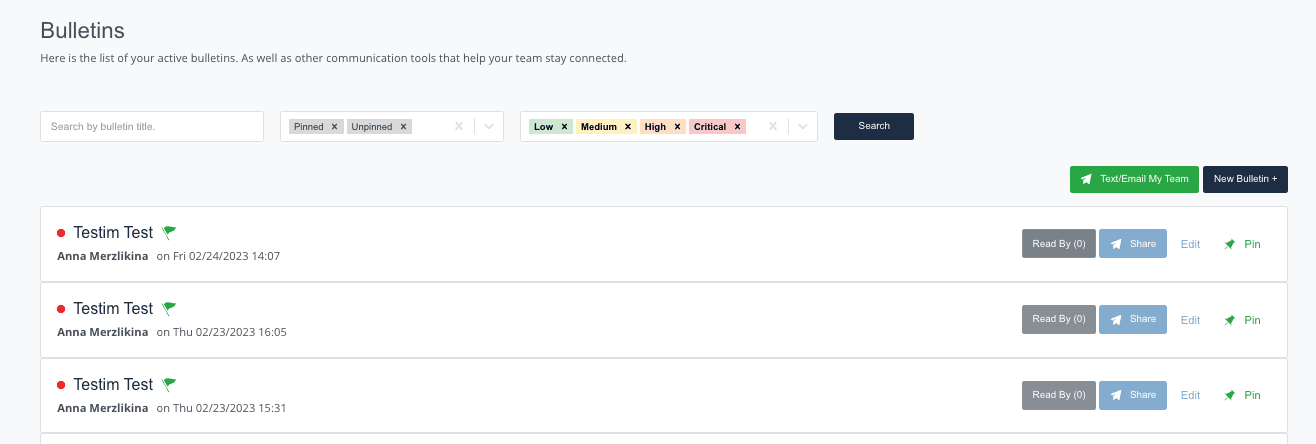Click Anna Merzlikina on the 14:07 bulletin
The image size is (1316, 444).
coord(103,256)
